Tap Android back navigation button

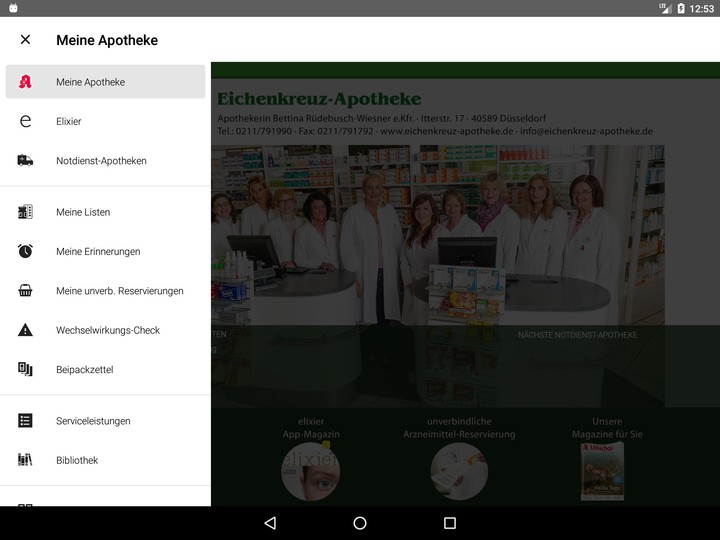pyautogui.click(x=270, y=523)
